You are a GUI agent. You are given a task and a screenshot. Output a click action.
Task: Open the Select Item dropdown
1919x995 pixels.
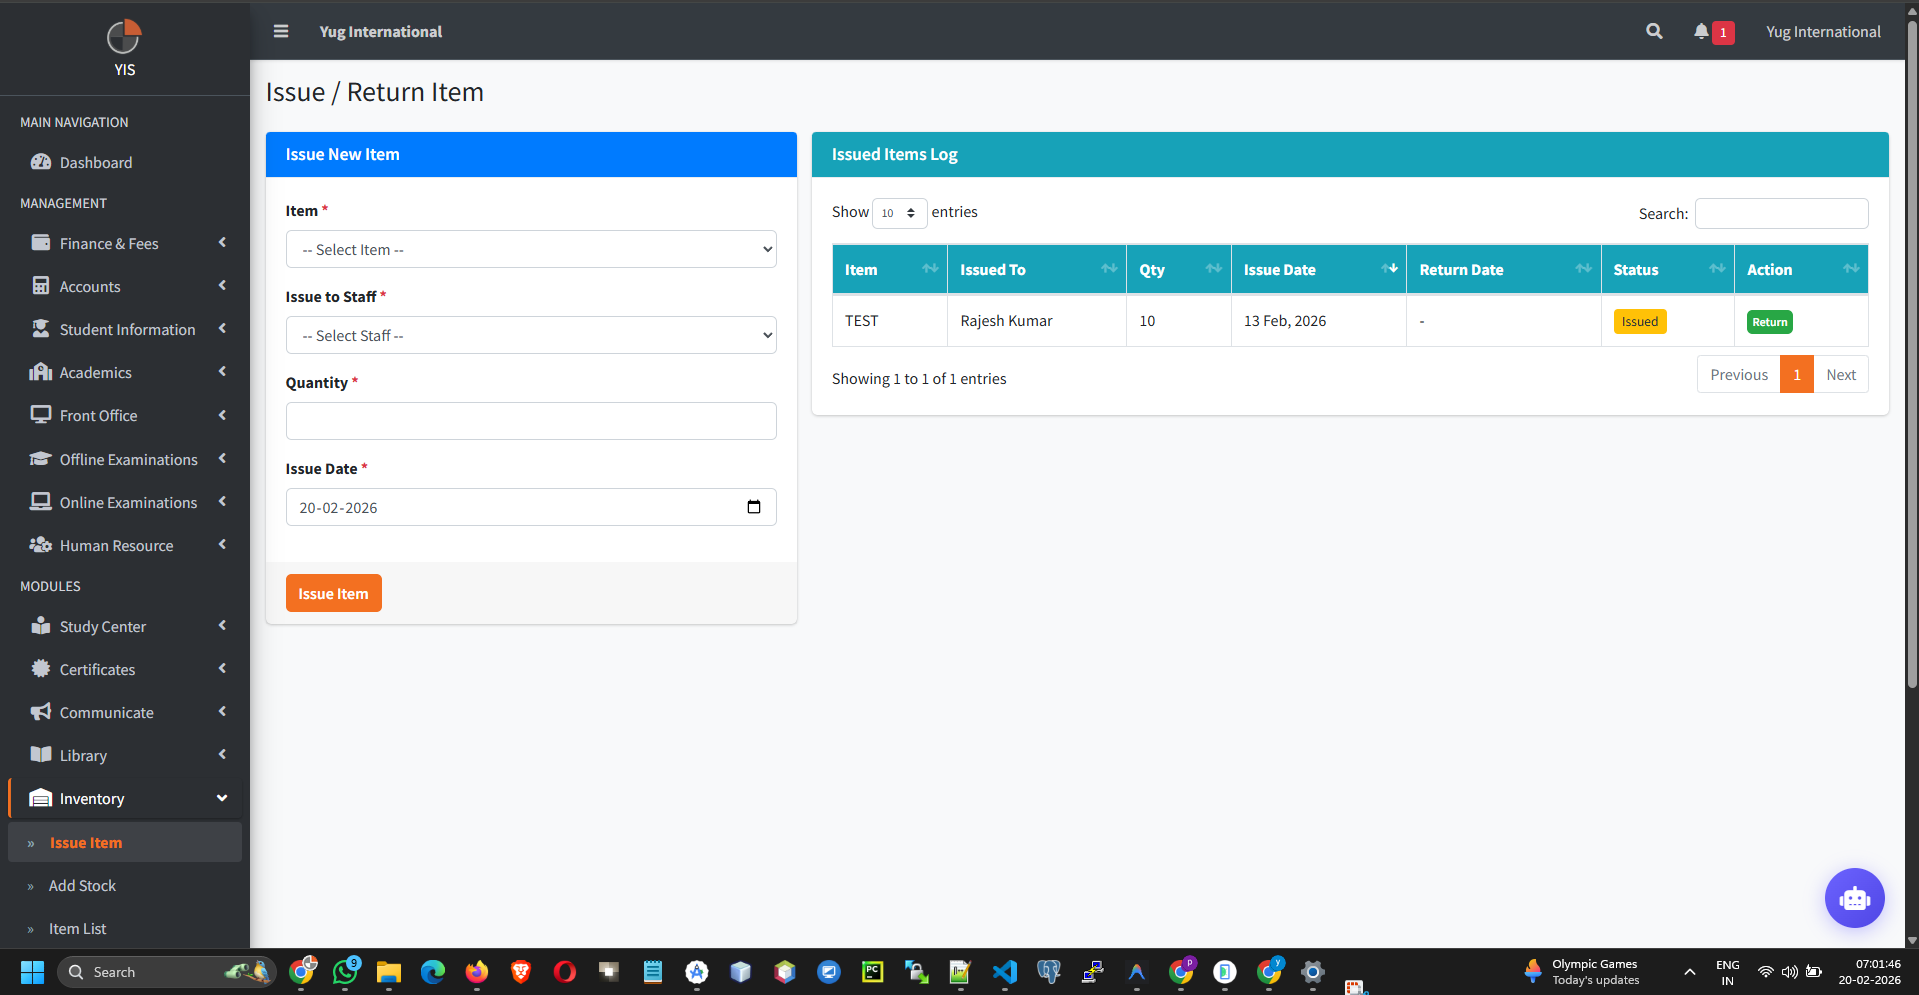530,249
